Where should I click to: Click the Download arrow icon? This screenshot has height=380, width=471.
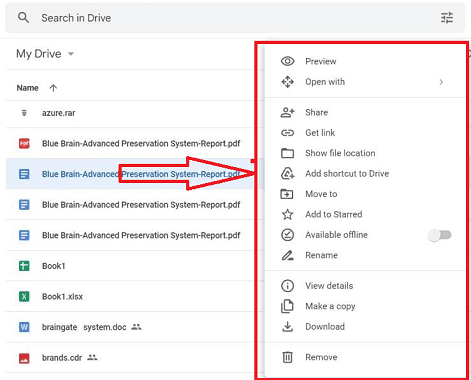287,327
